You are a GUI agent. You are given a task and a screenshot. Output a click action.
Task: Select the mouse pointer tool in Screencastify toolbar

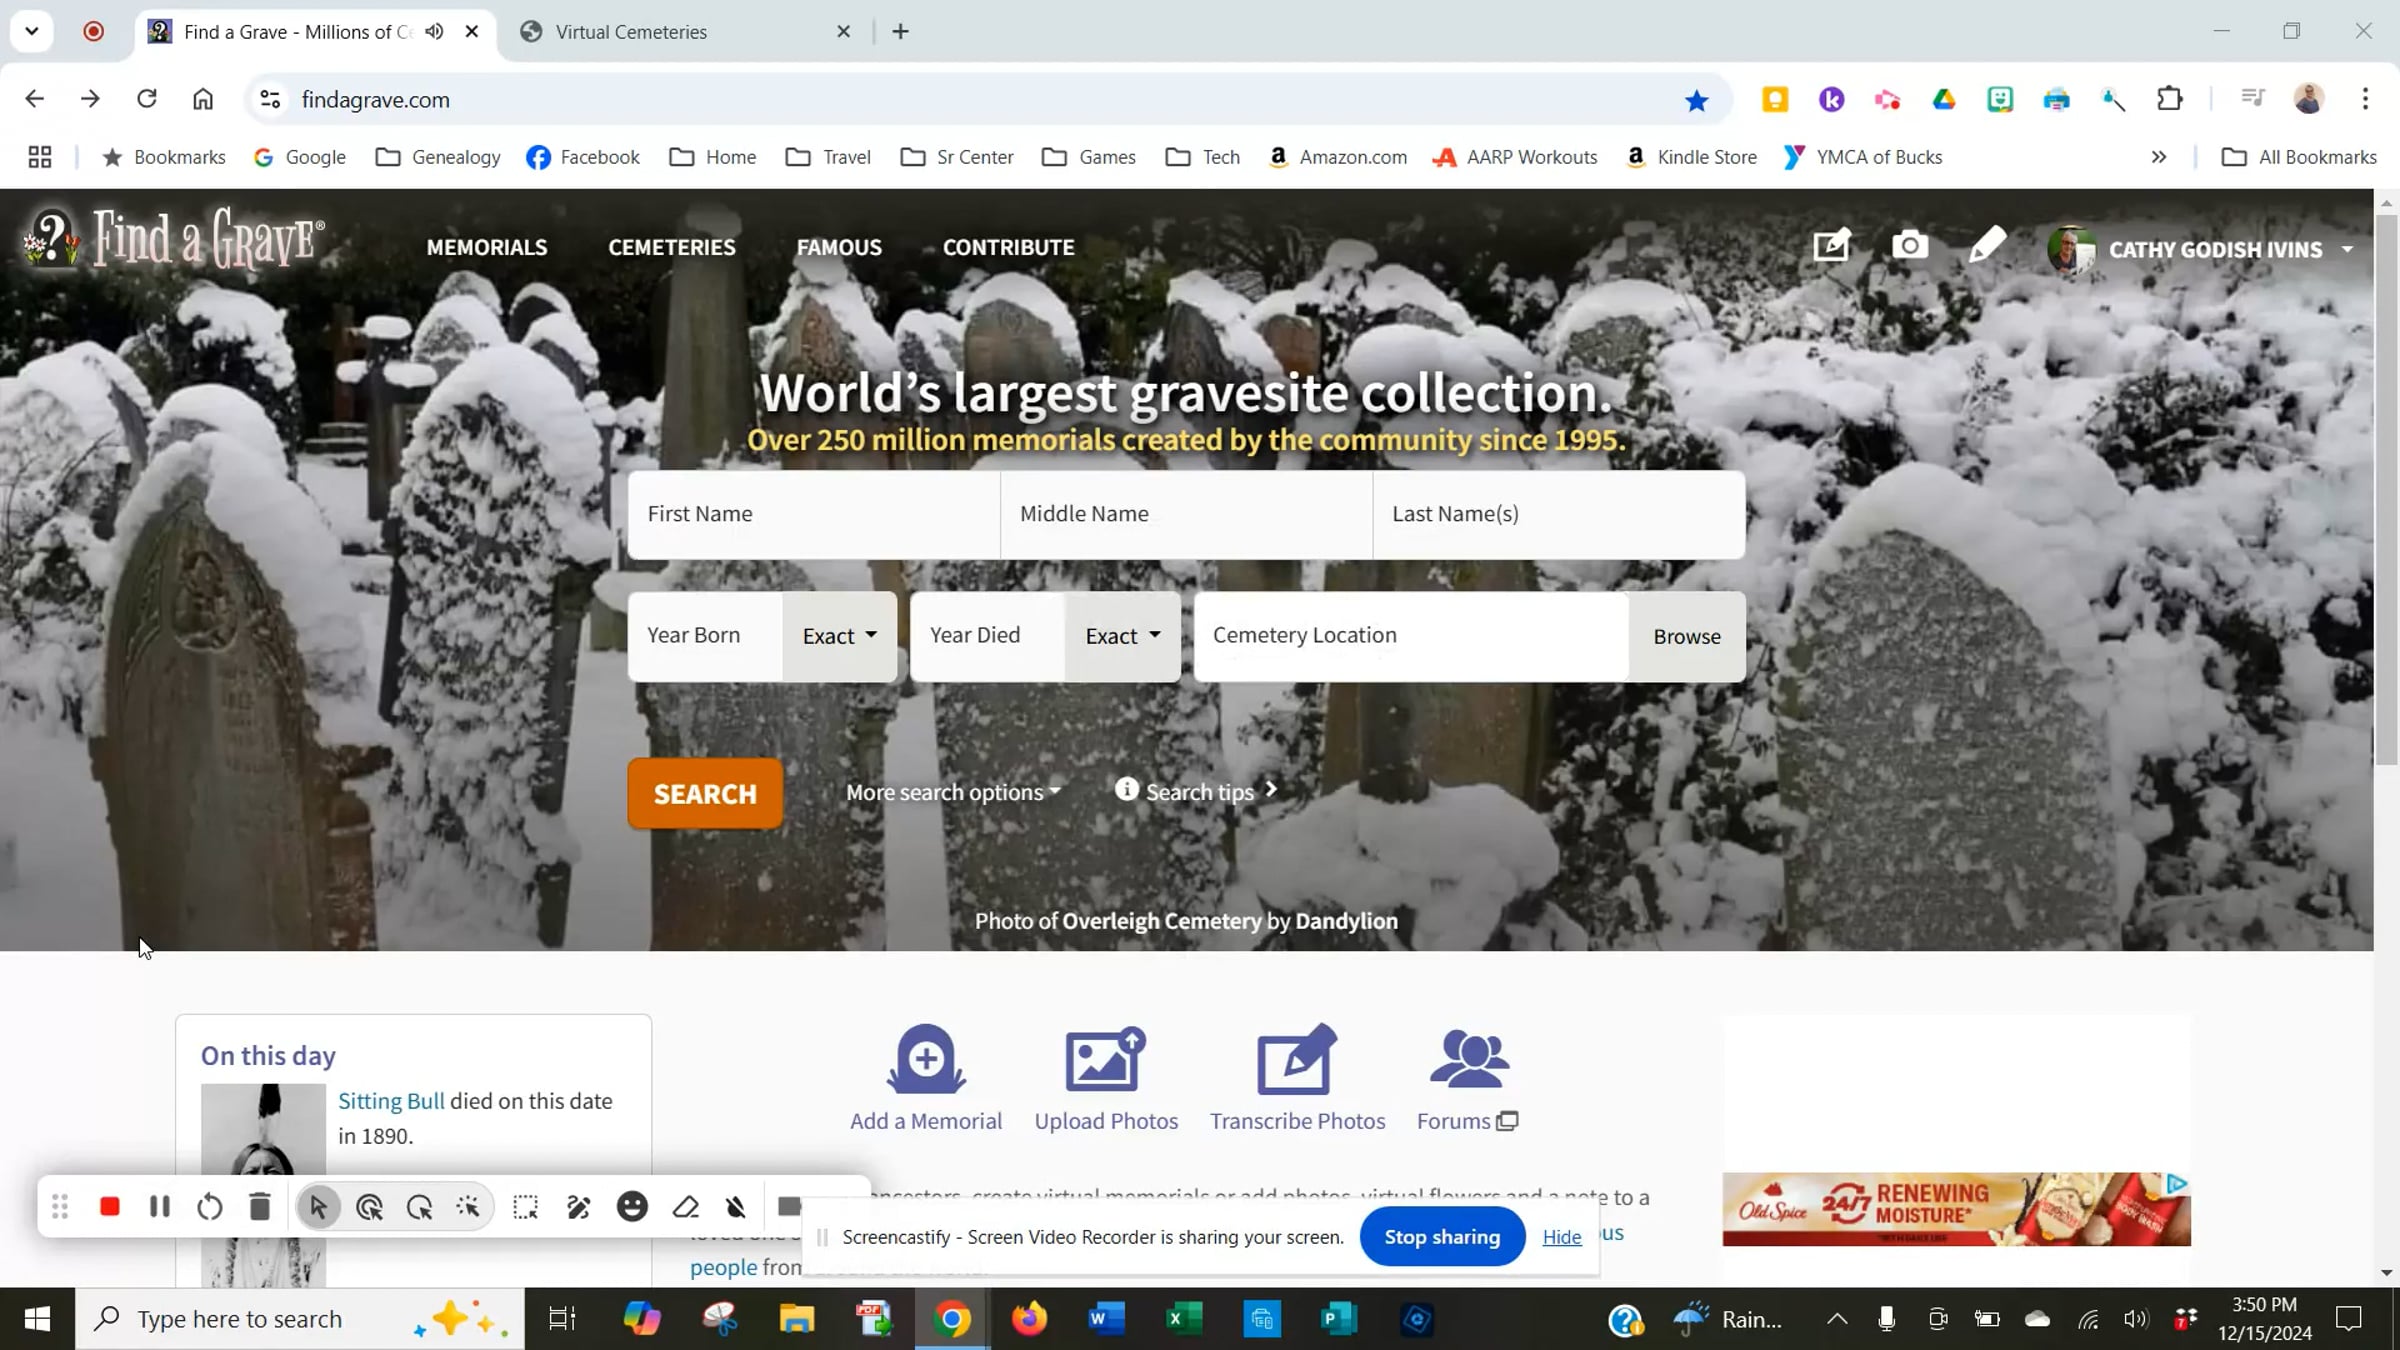coord(319,1207)
